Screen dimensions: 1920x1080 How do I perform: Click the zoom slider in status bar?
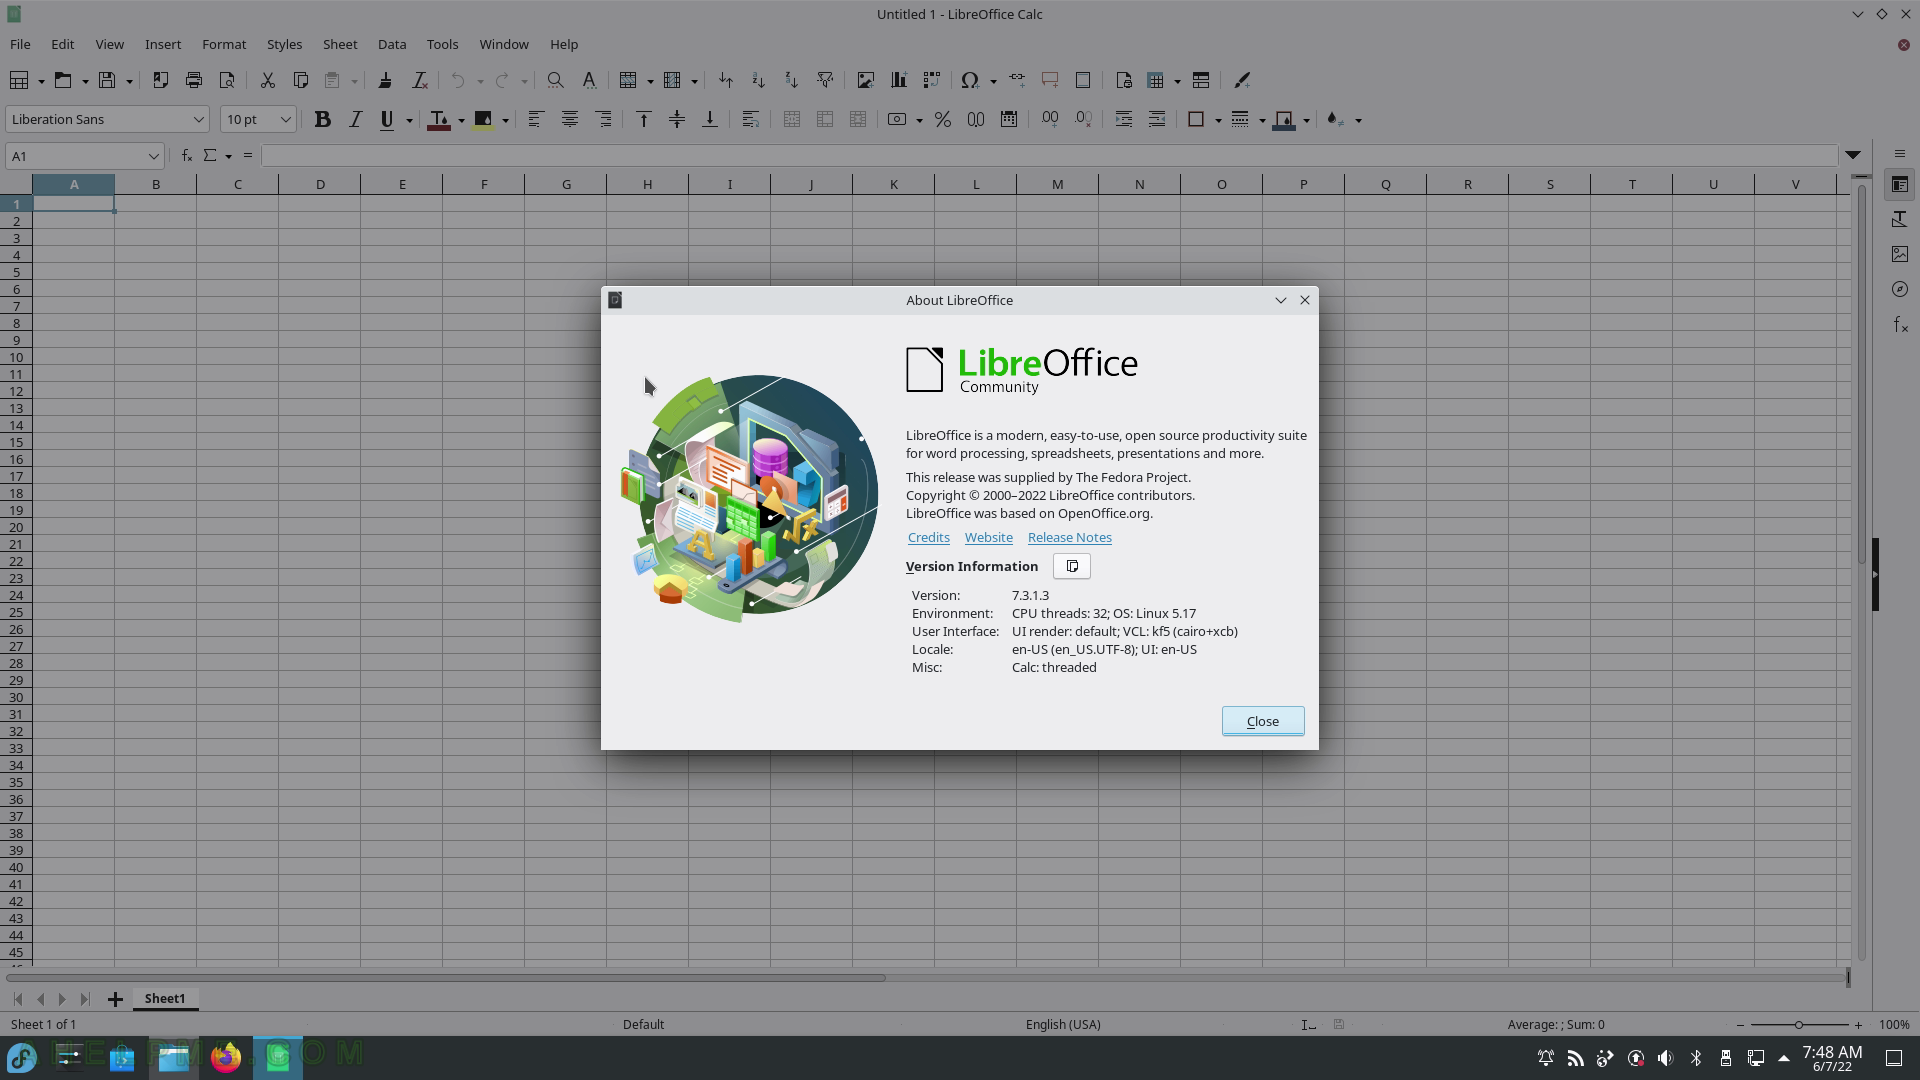tap(1798, 1024)
